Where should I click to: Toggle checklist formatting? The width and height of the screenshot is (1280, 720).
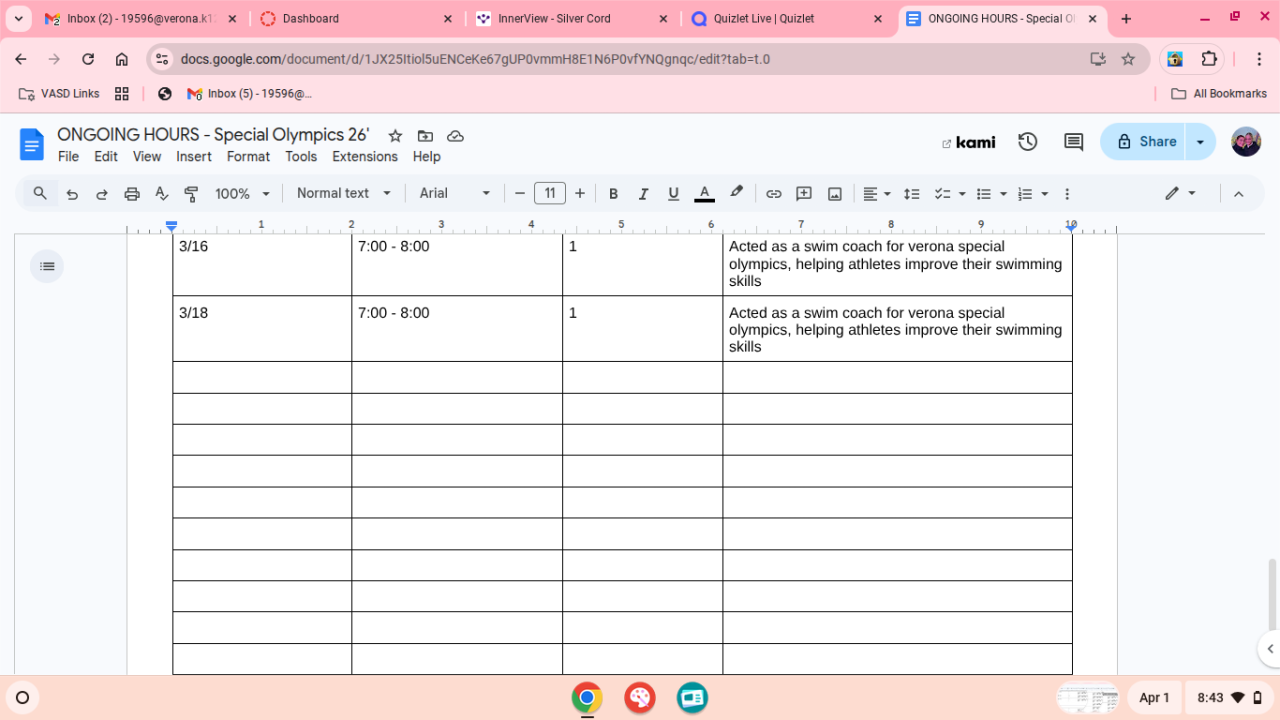941,194
